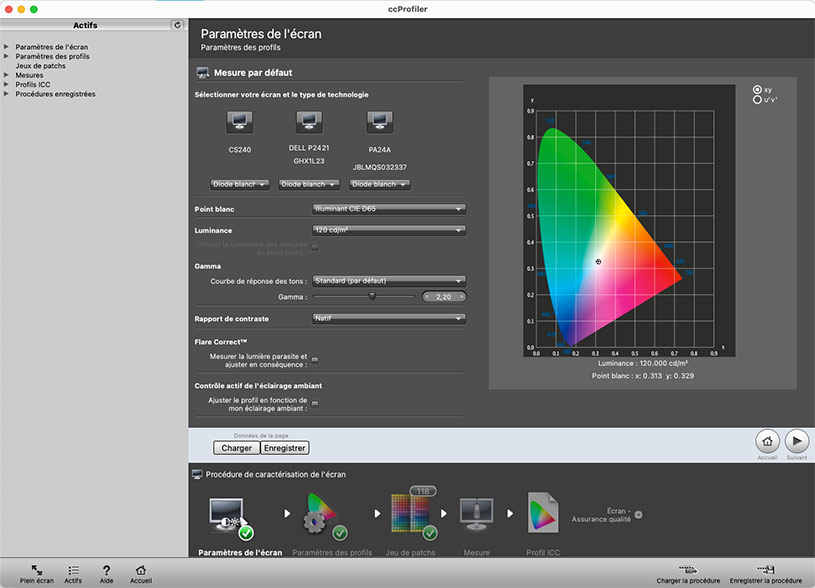This screenshot has width=815, height=588.
Task: Toggle the ambient lighting profile adjustment checkbox
Action: point(315,403)
